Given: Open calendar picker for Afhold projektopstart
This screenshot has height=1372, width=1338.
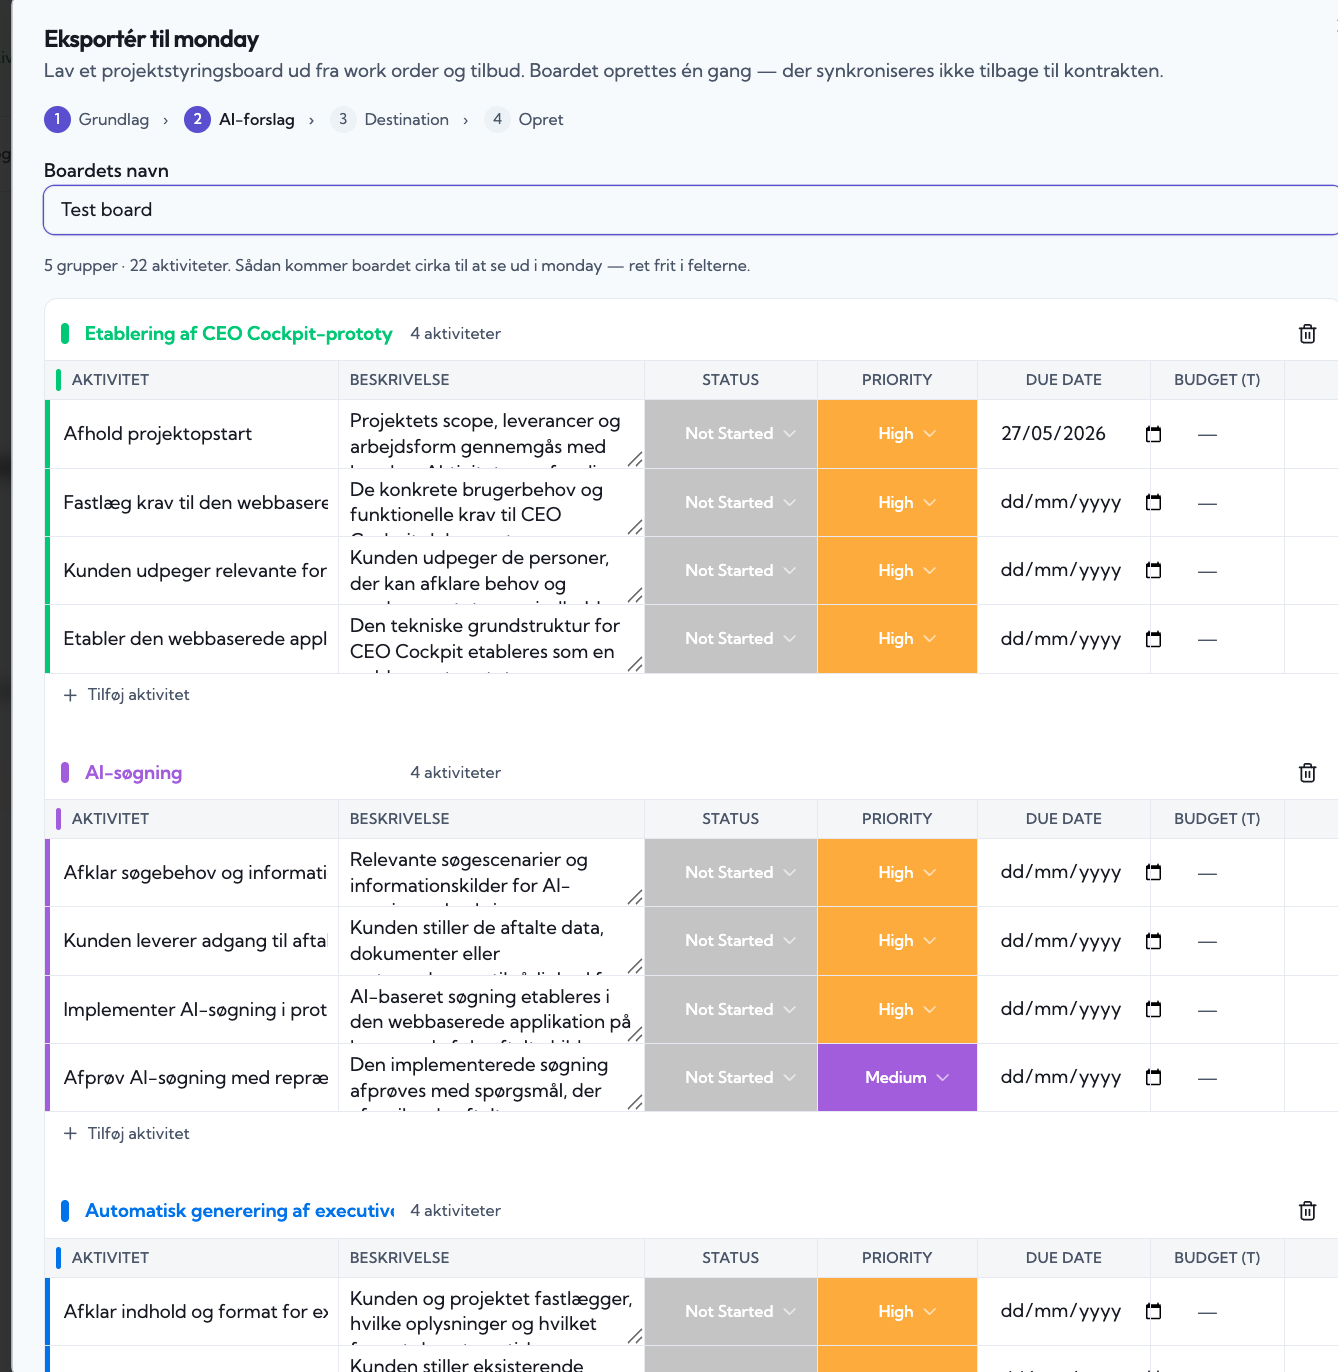Looking at the screenshot, I should [x=1153, y=434].
